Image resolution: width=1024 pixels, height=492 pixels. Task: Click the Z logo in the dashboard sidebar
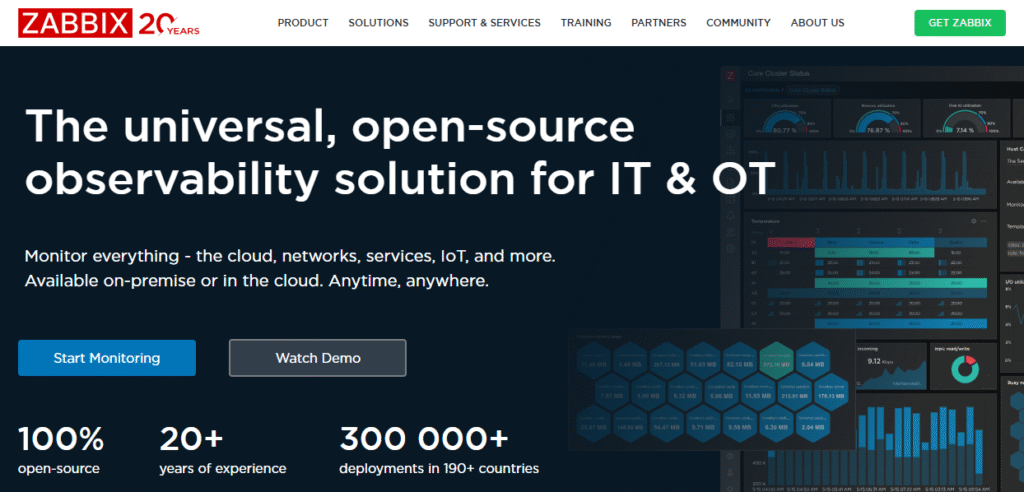pyautogui.click(x=730, y=75)
